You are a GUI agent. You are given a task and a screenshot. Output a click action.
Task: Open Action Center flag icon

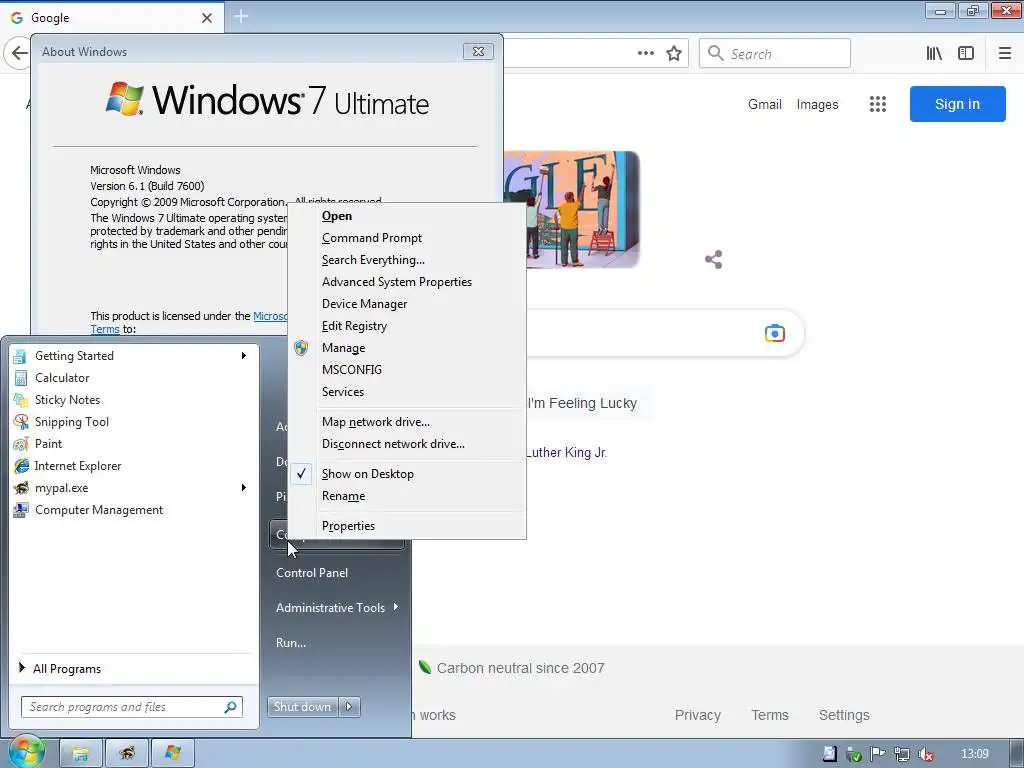(x=878, y=754)
